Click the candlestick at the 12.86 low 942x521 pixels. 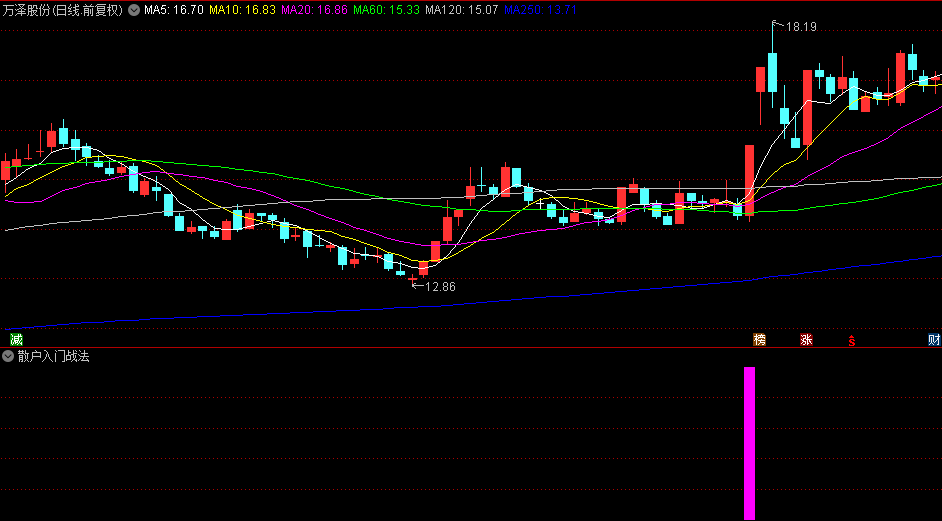coord(412,279)
